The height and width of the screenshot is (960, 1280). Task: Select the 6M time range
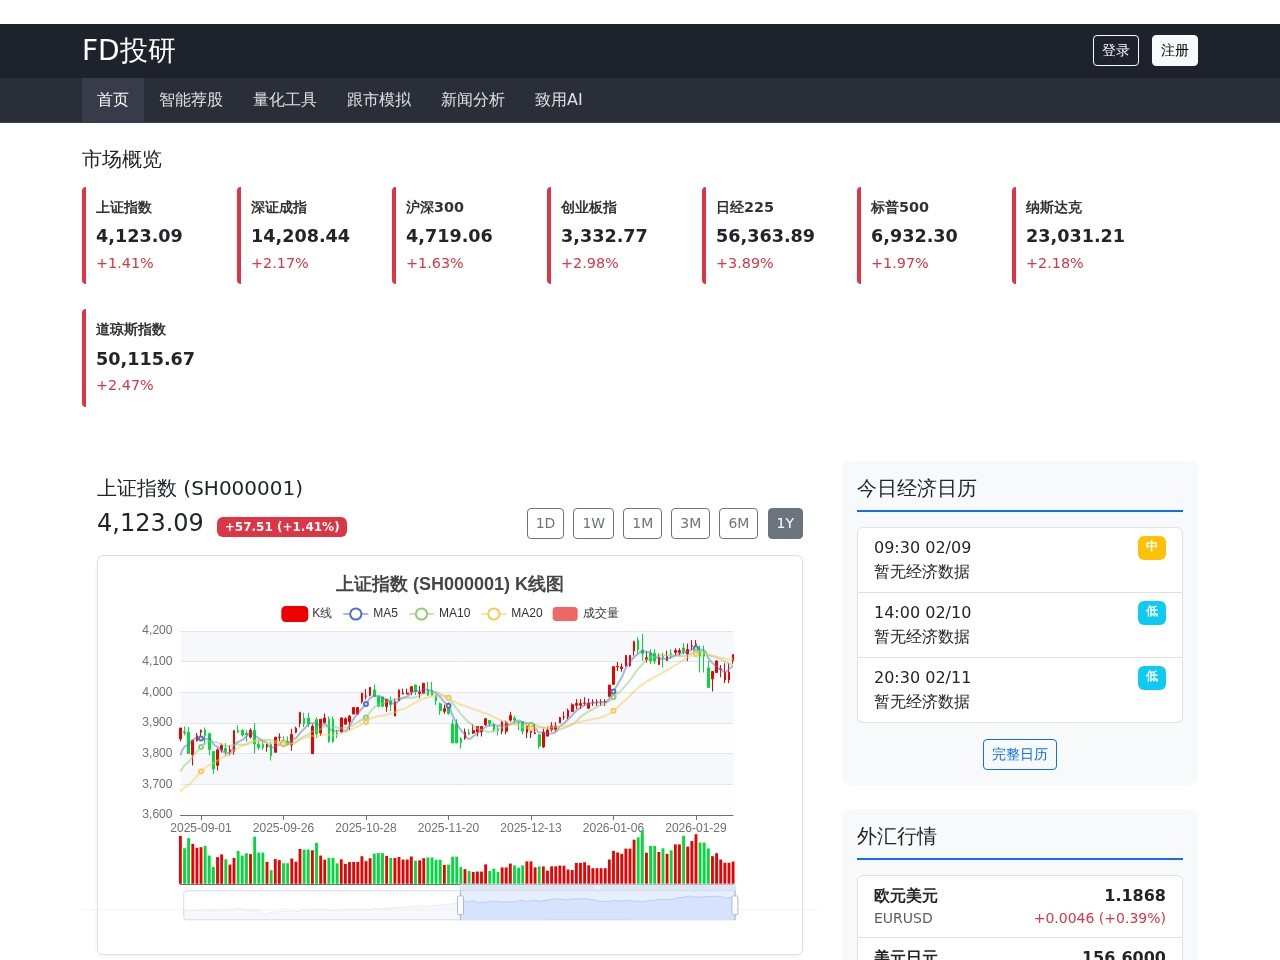(739, 523)
